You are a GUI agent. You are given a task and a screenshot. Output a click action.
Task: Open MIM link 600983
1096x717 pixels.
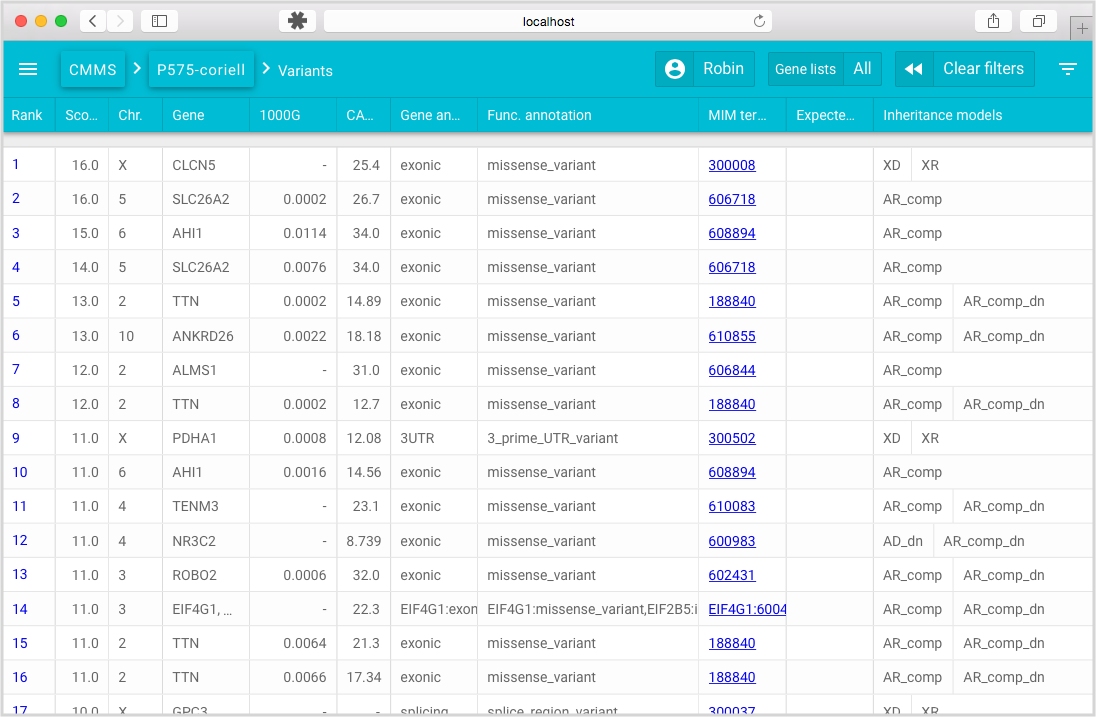click(x=732, y=541)
